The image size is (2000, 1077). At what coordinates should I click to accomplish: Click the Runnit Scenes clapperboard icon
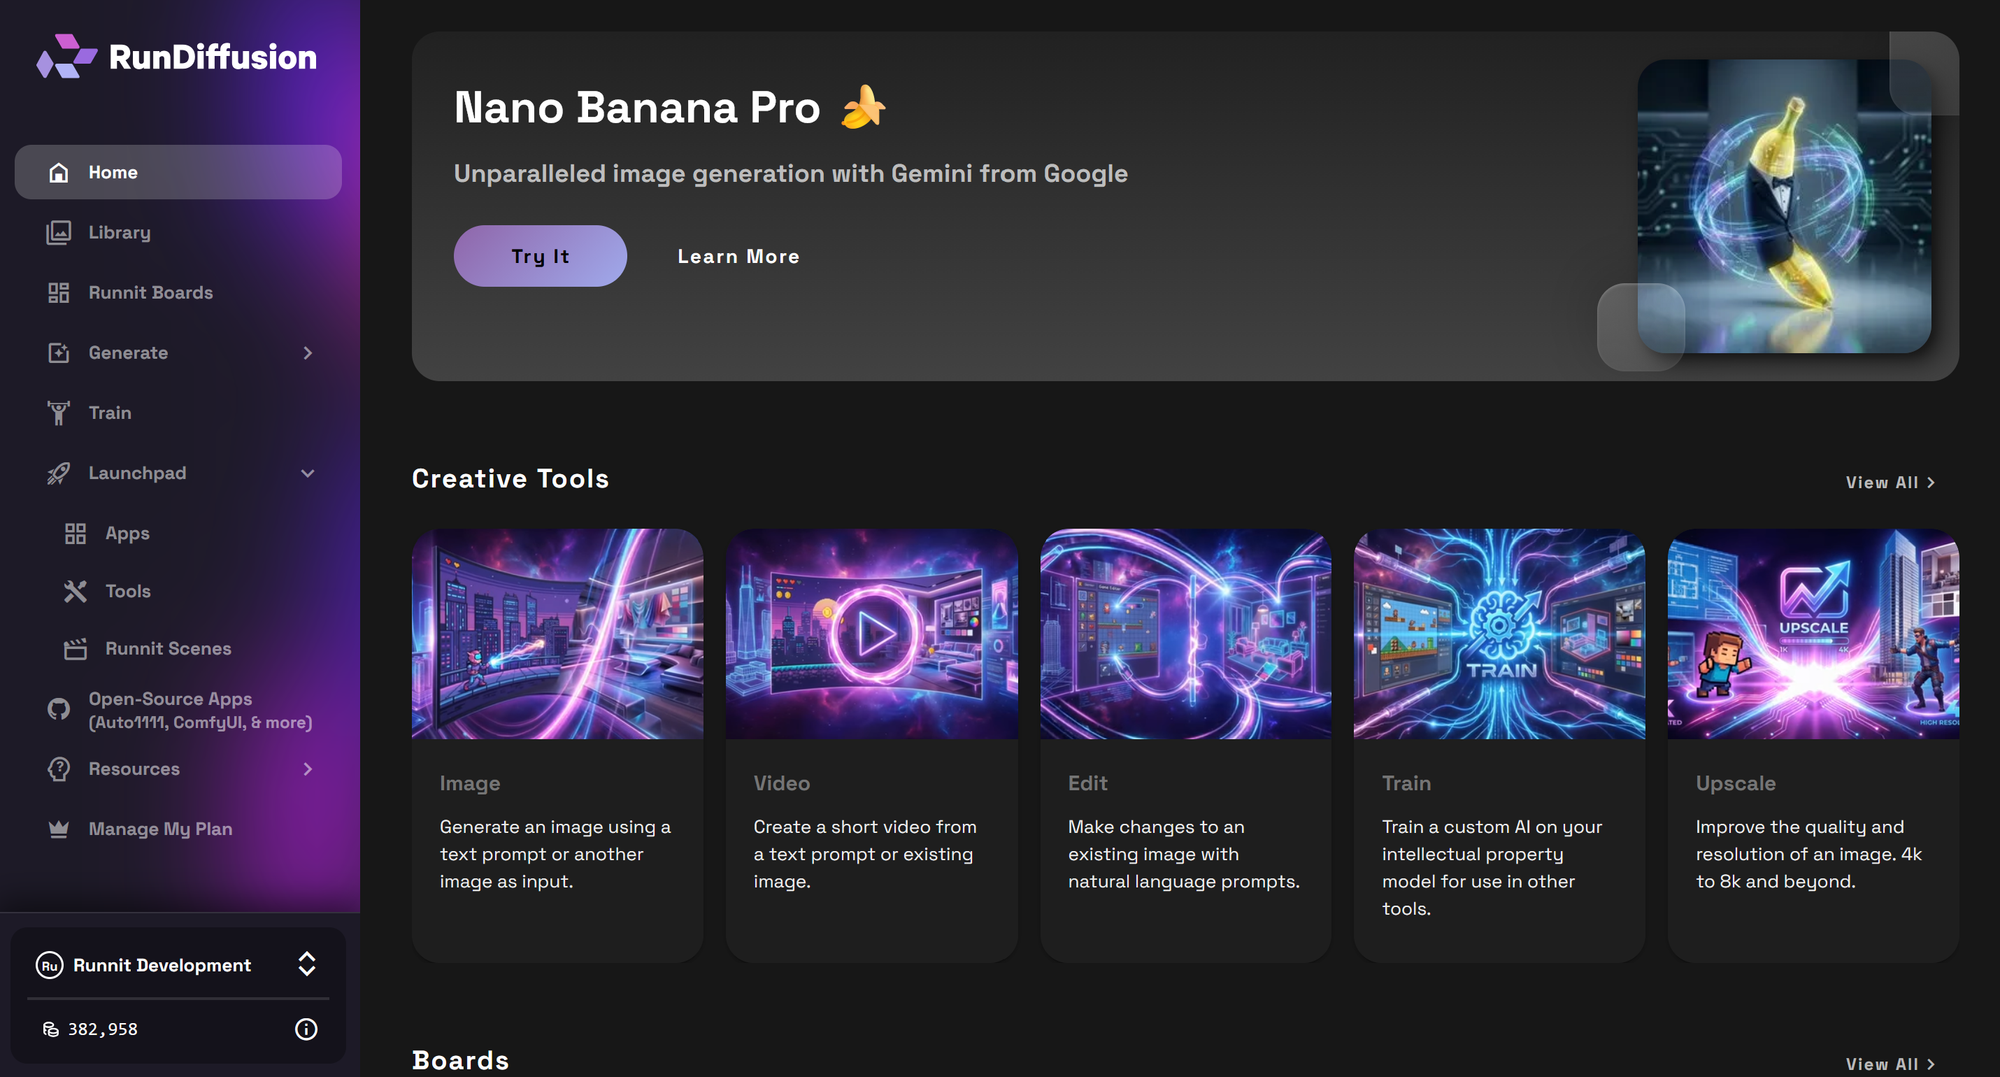coord(76,649)
